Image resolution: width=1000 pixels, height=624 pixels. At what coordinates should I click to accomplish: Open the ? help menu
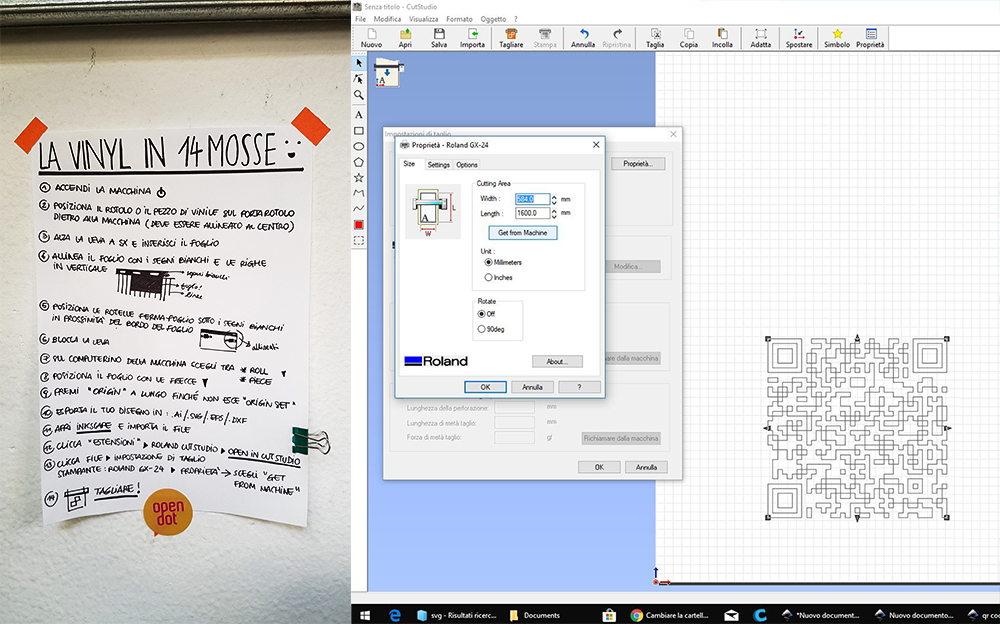coord(516,19)
